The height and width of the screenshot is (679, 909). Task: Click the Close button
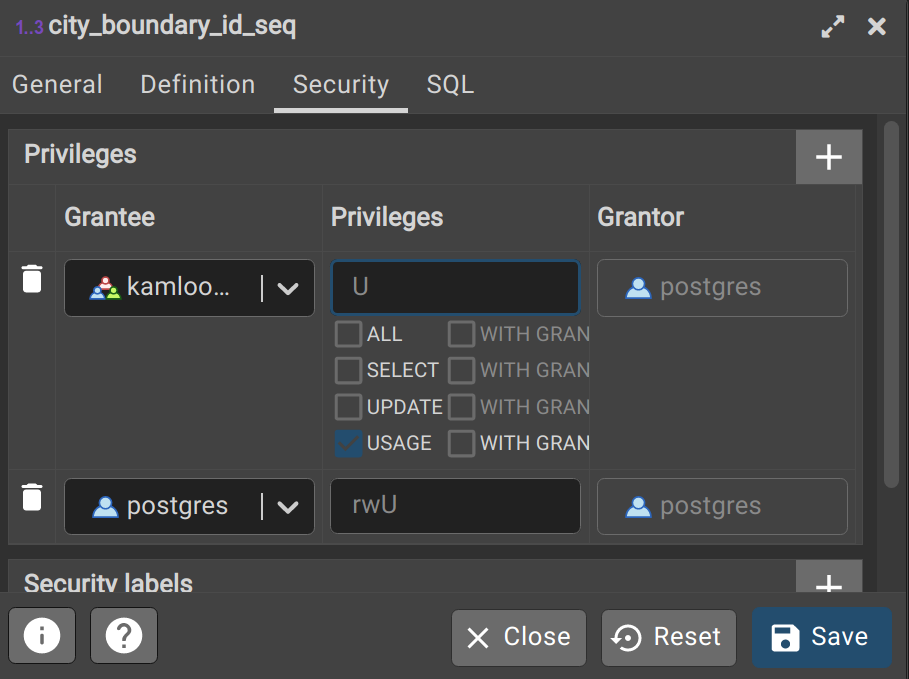[519, 638]
